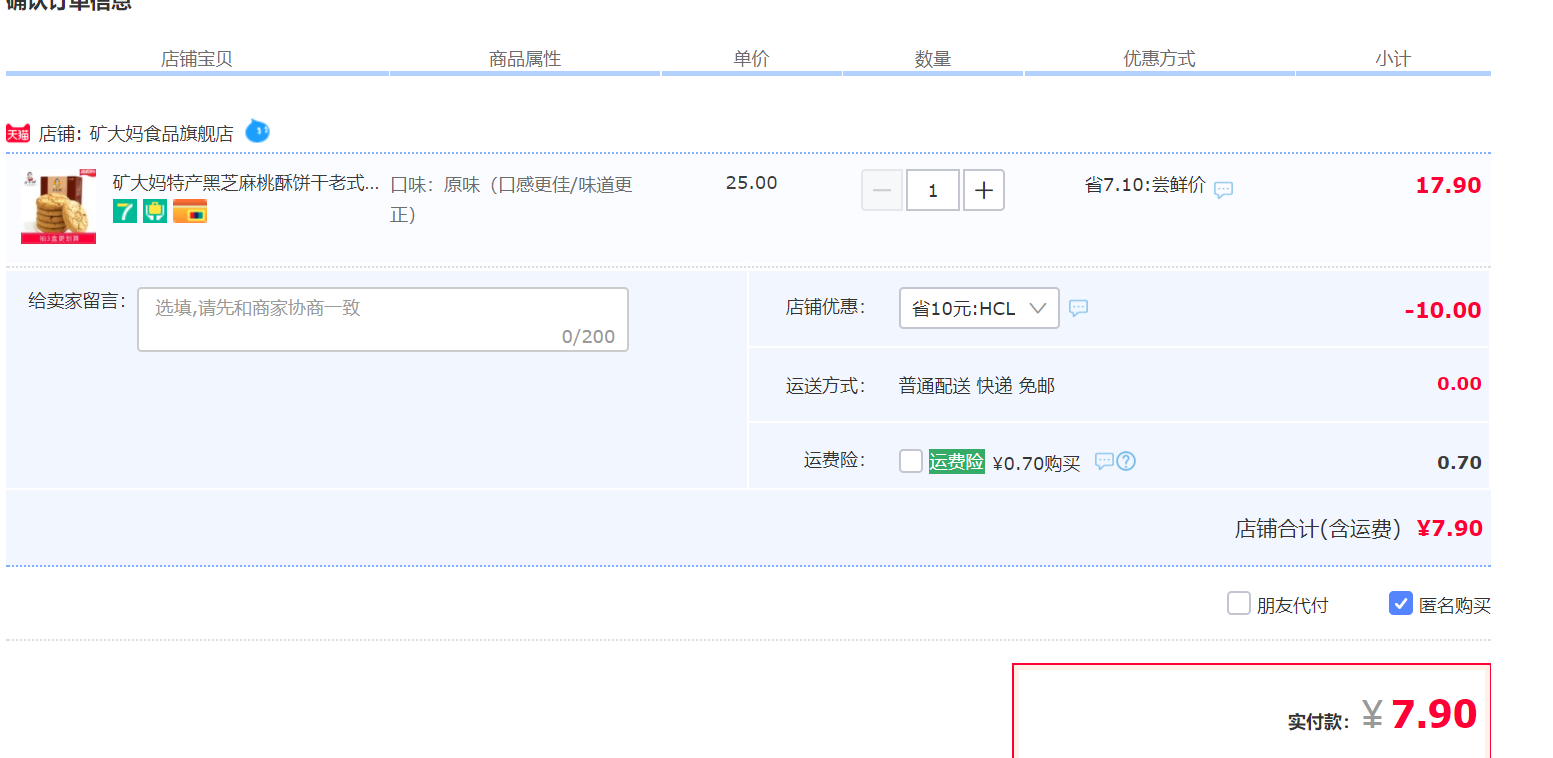Open the 矿大妈 cookie product thumbnail

tap(59, 207)
